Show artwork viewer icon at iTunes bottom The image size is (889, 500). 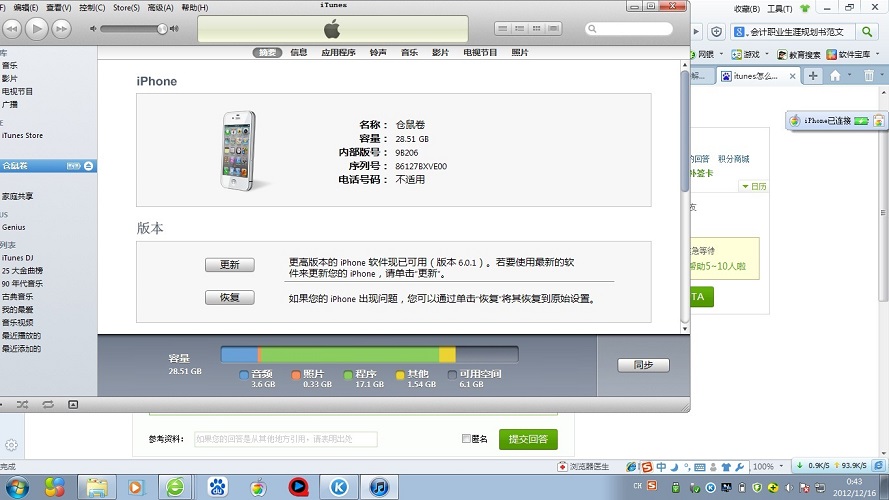(73, 404)
